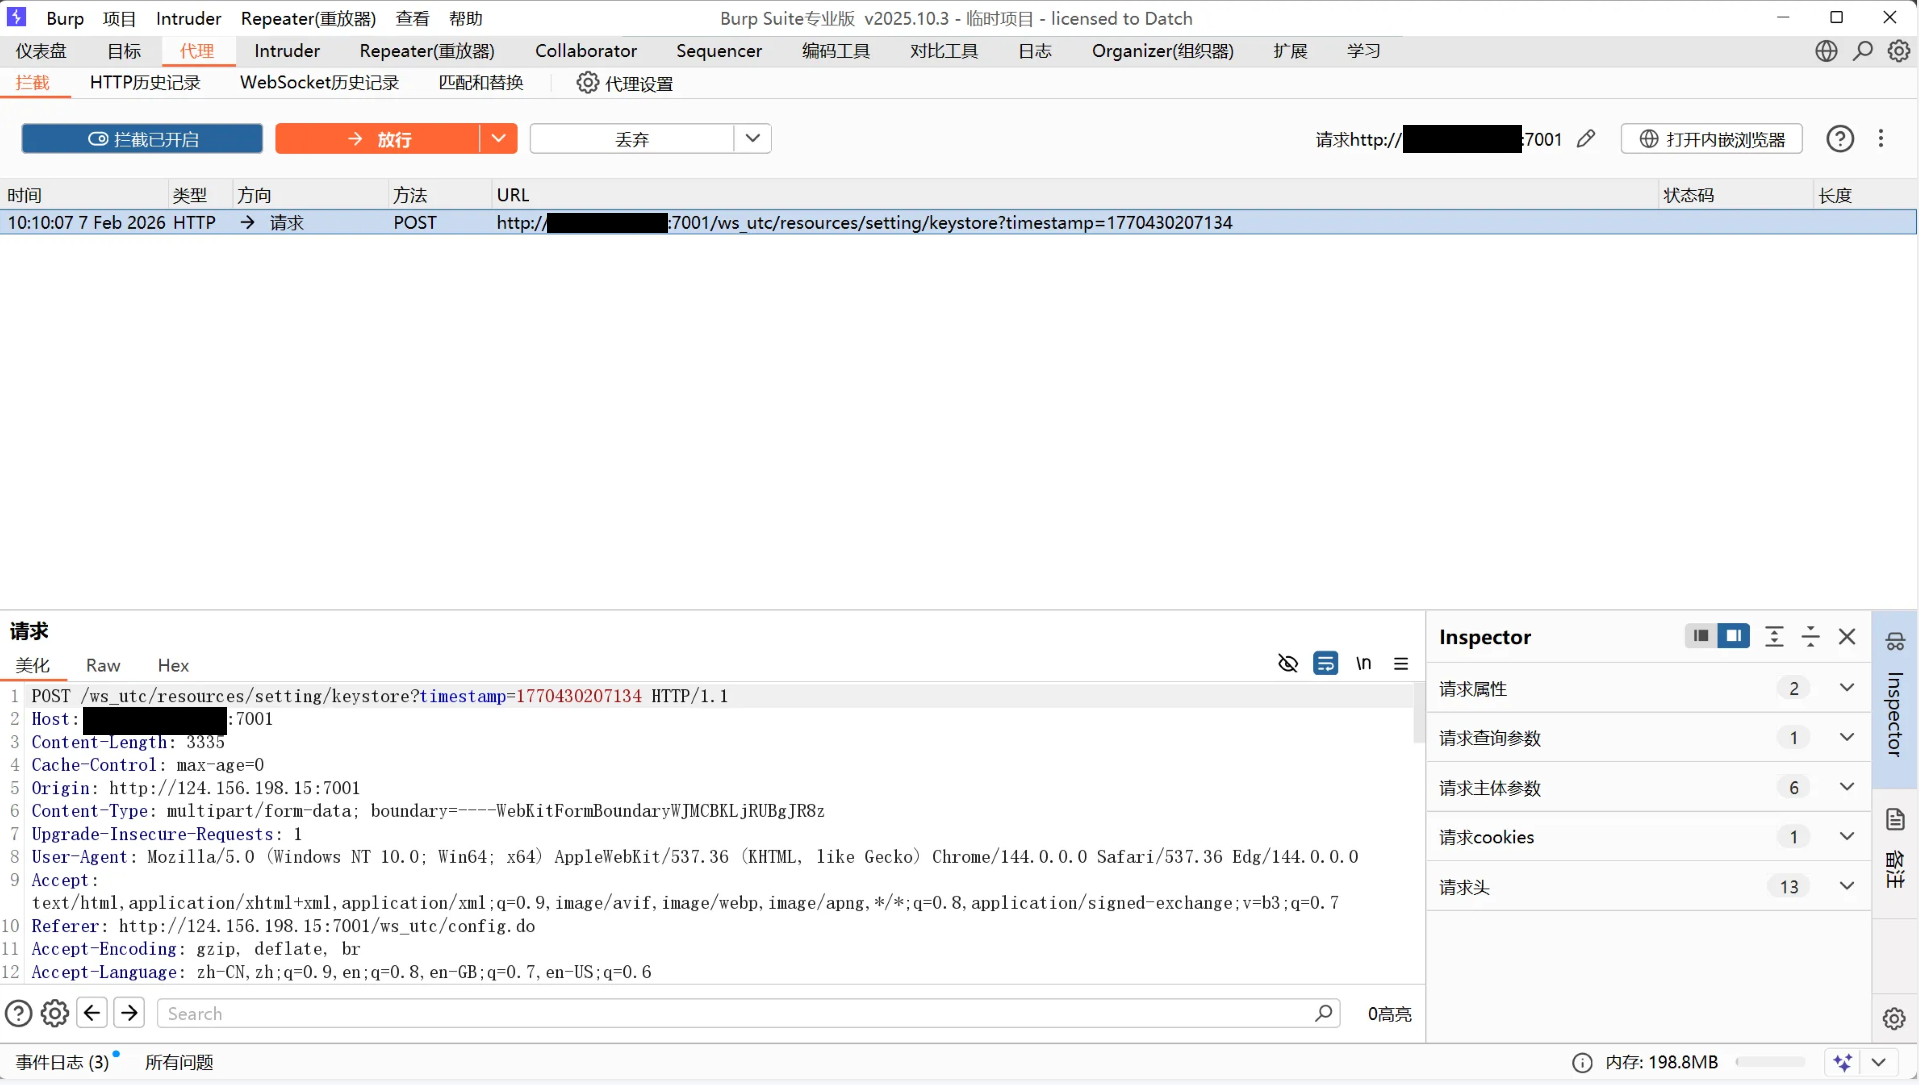Switch to the 仪表盘 tab
The height and width of the screenshot is (1085, 1919).
tap(41, 51)
